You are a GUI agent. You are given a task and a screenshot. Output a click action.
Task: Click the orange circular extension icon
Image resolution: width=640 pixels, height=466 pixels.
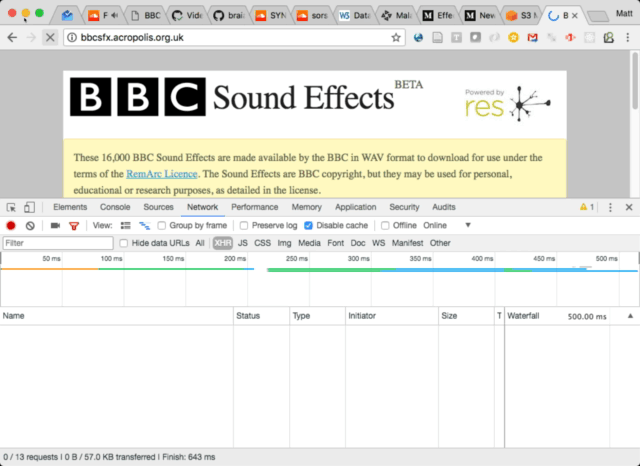tap(513, 38)
